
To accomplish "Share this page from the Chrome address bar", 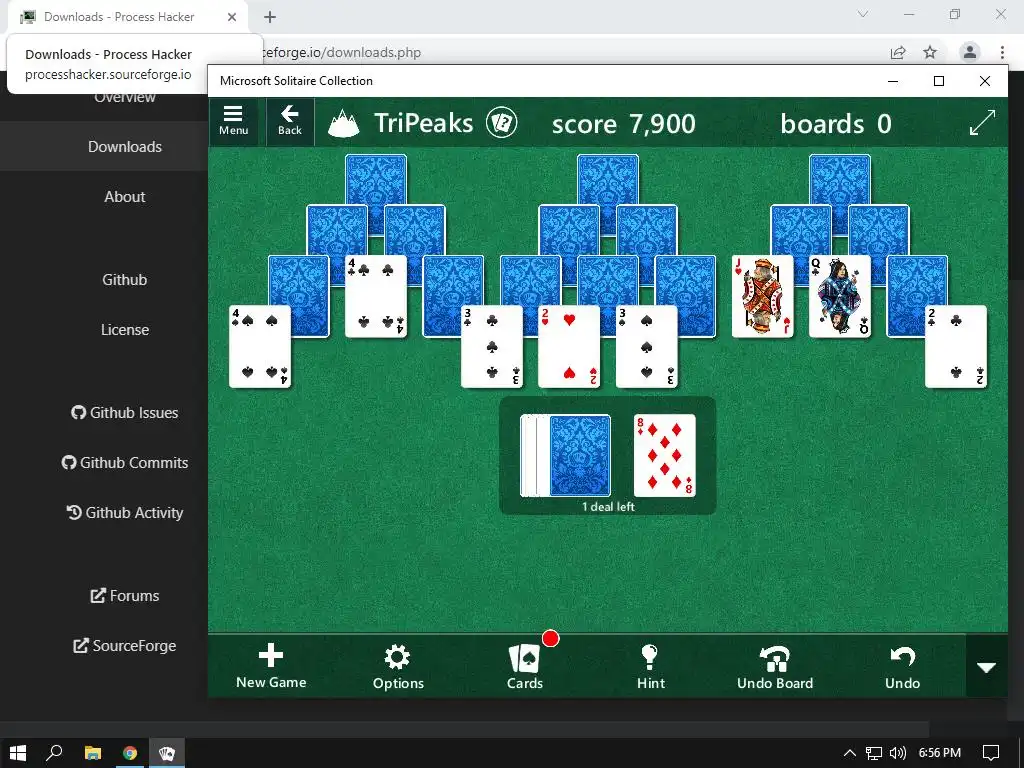I will 898,52.
